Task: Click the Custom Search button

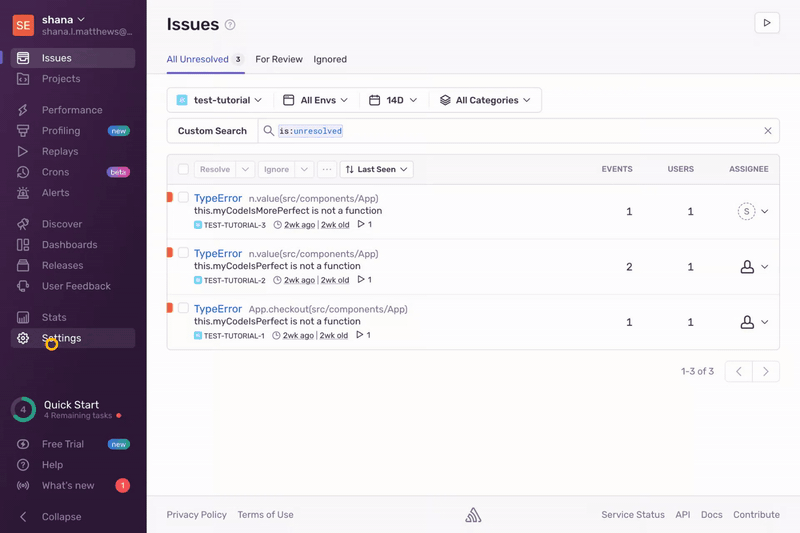Action: tap(212, 131)
